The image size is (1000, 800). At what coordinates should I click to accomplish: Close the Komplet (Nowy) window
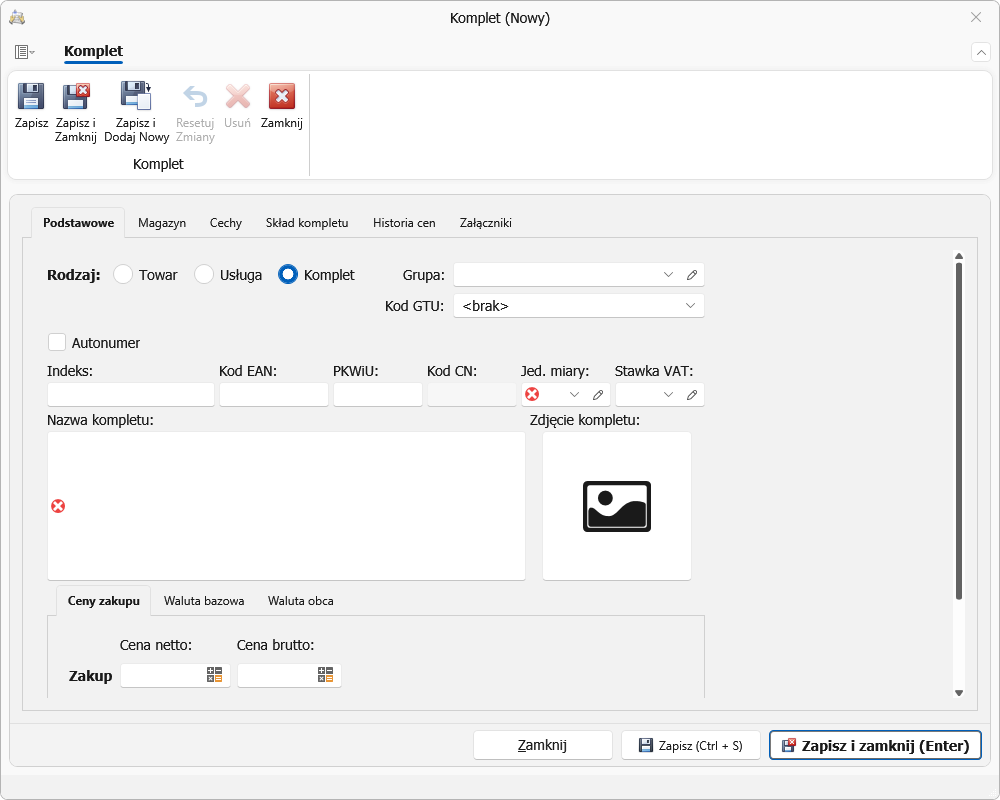(x=976, y=18)
